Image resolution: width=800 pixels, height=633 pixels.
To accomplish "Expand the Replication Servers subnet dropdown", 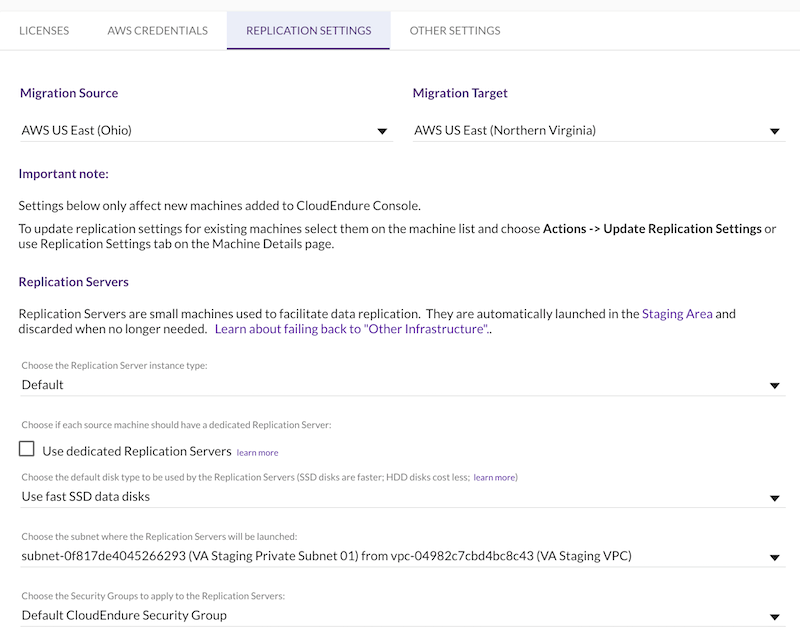I will 400,556.
